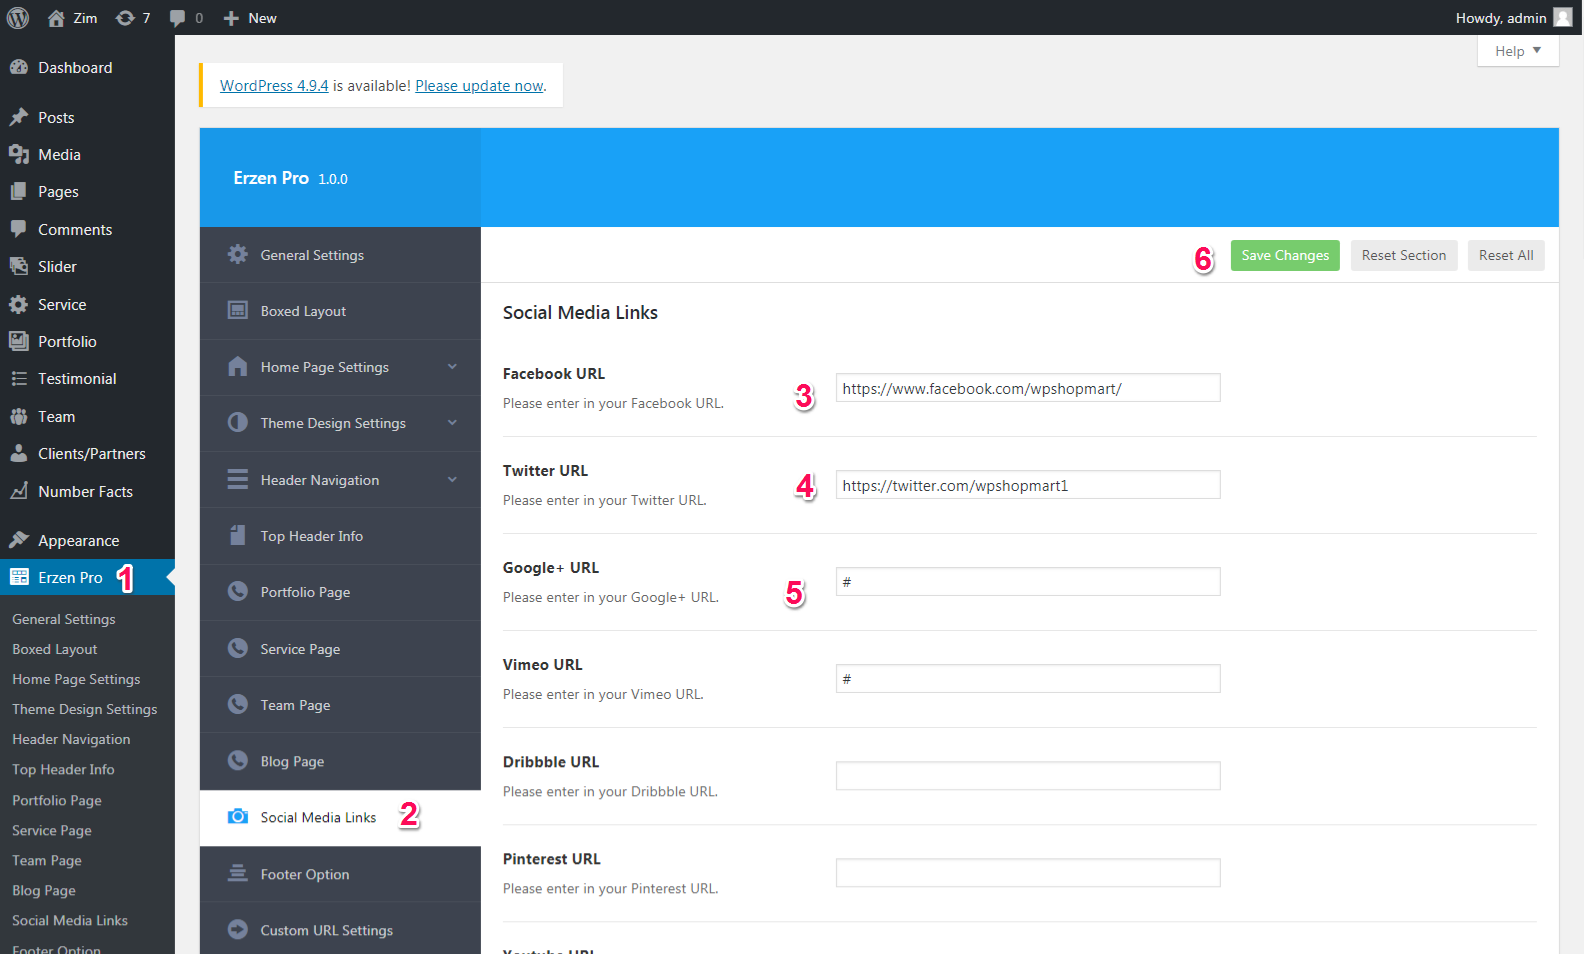Click the Custom URL Settings arrow icon

coord(237,929)
